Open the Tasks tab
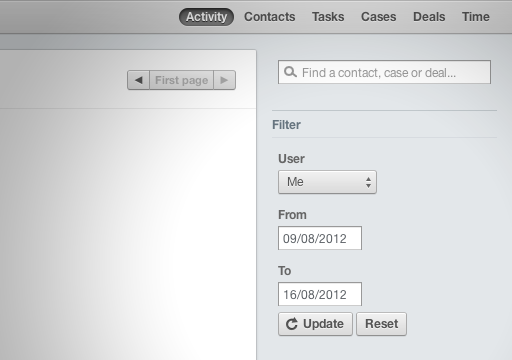This screenshot has height=360, width=512. coord(328,17)
